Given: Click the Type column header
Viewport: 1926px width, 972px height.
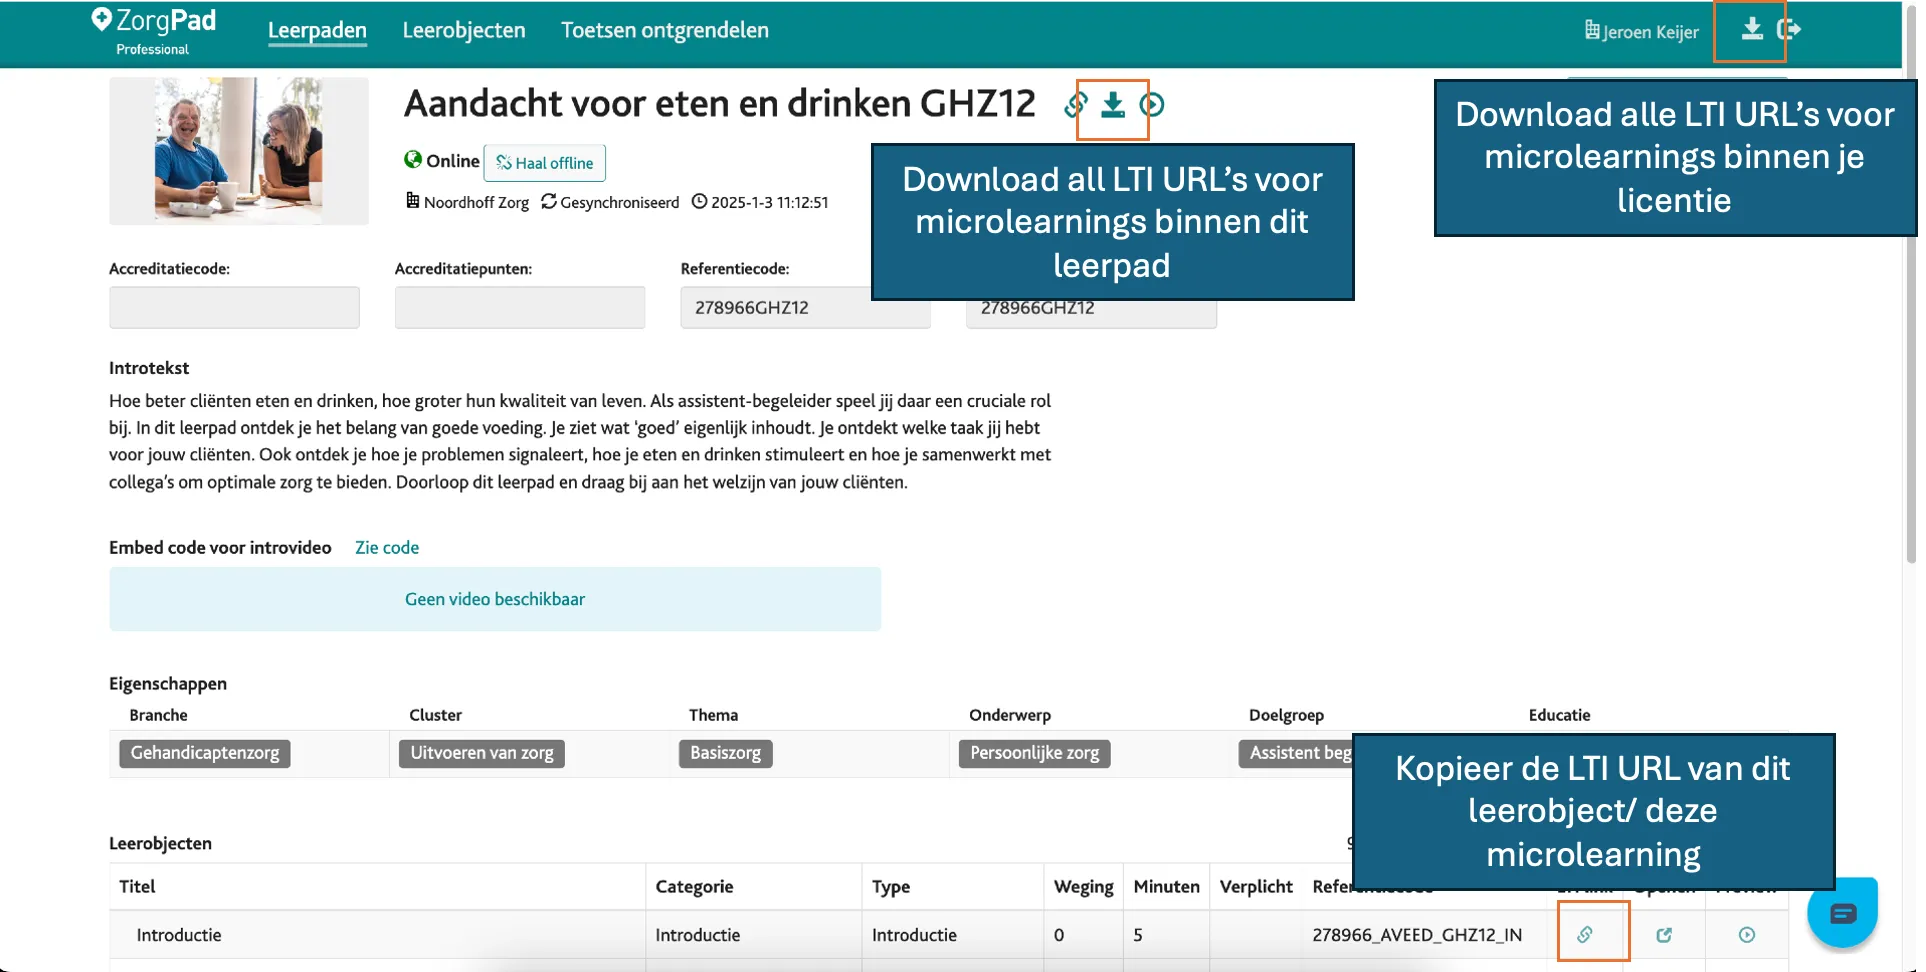Looking at the screenshot, I should [891, 887].
